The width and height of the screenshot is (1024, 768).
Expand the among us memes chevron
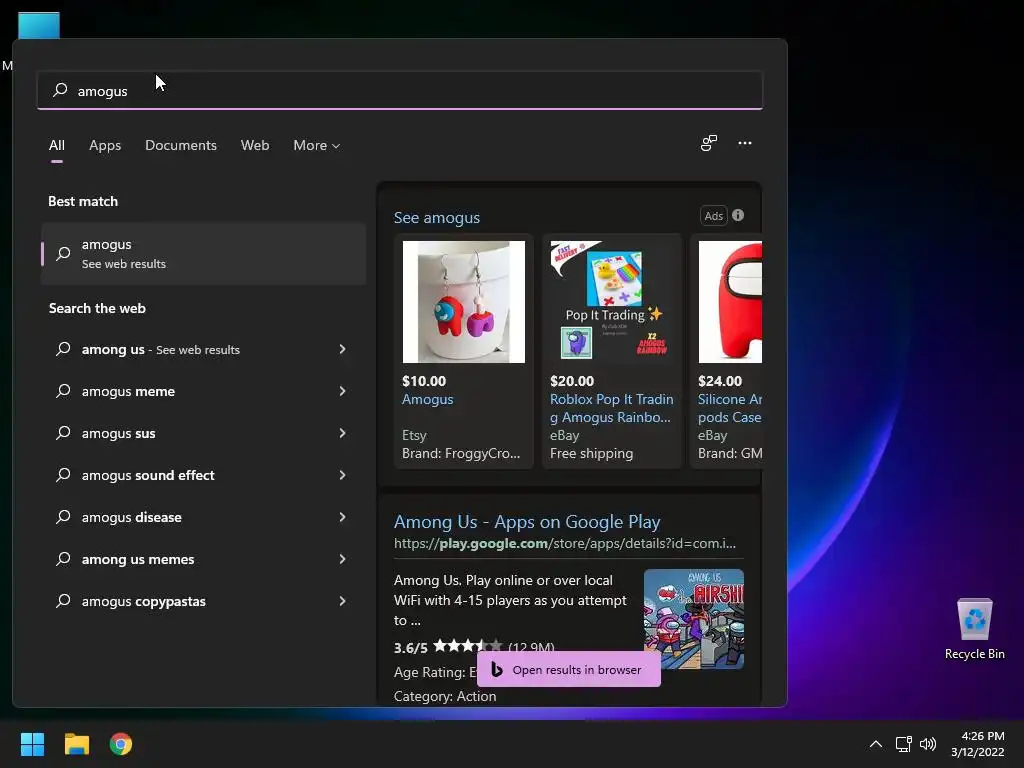point(342,559)
